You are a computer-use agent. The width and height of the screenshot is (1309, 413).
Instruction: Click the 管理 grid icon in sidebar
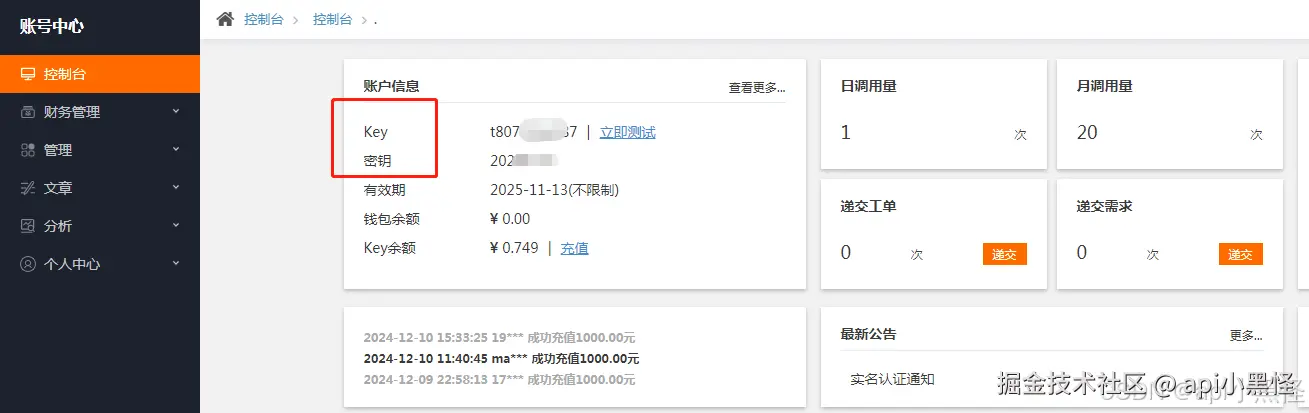point(28,150)
